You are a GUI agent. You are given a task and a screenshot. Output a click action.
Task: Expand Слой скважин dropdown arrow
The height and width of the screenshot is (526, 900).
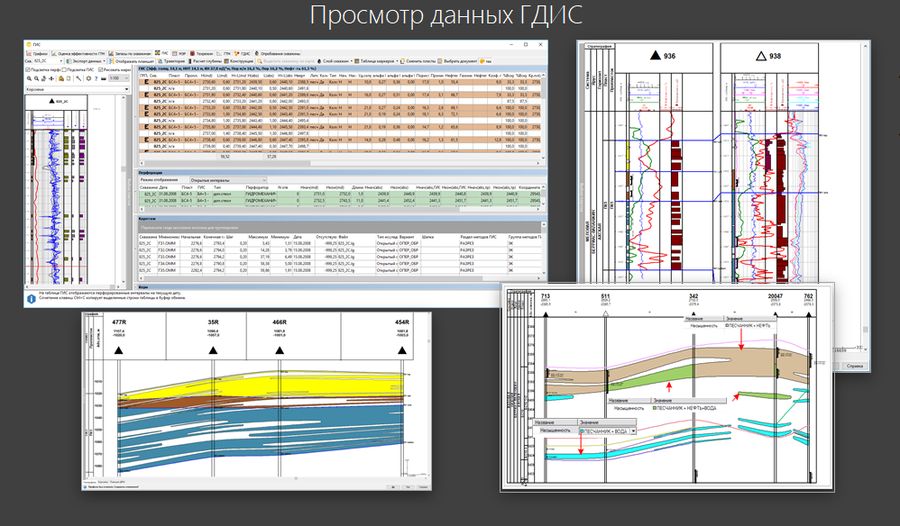point(351,61)
